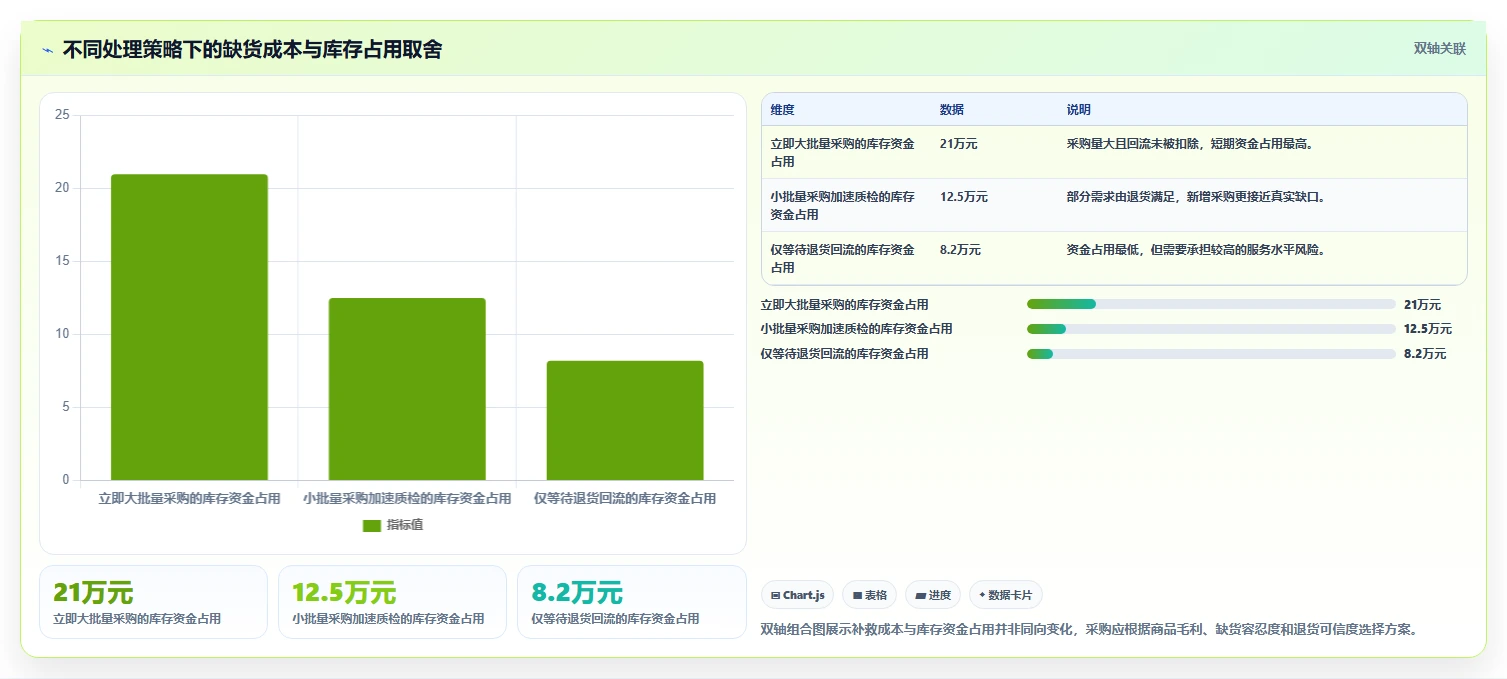1507x679 pixels.
Task: Click the shortest bar for 仅等待退货回流
Action: [x=625, y=420]
